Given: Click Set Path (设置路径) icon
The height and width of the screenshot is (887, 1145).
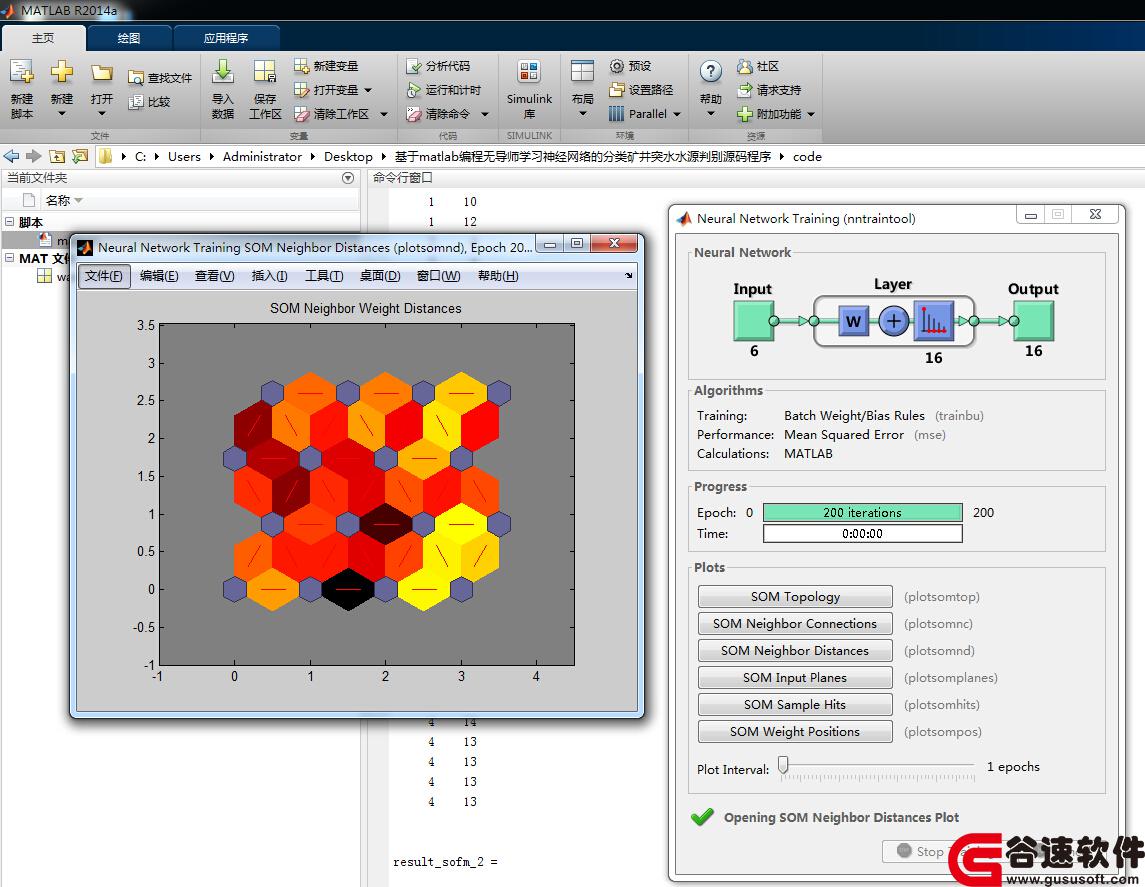Looking at the screenshot, I should [x=617, y=90].
